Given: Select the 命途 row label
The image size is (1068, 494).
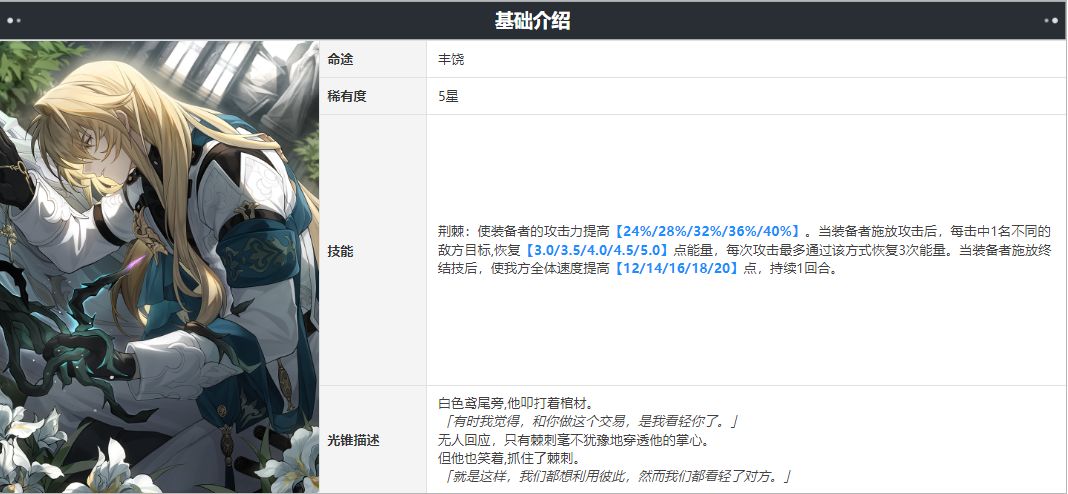Looking at the screenshot, I should (341, 60).
